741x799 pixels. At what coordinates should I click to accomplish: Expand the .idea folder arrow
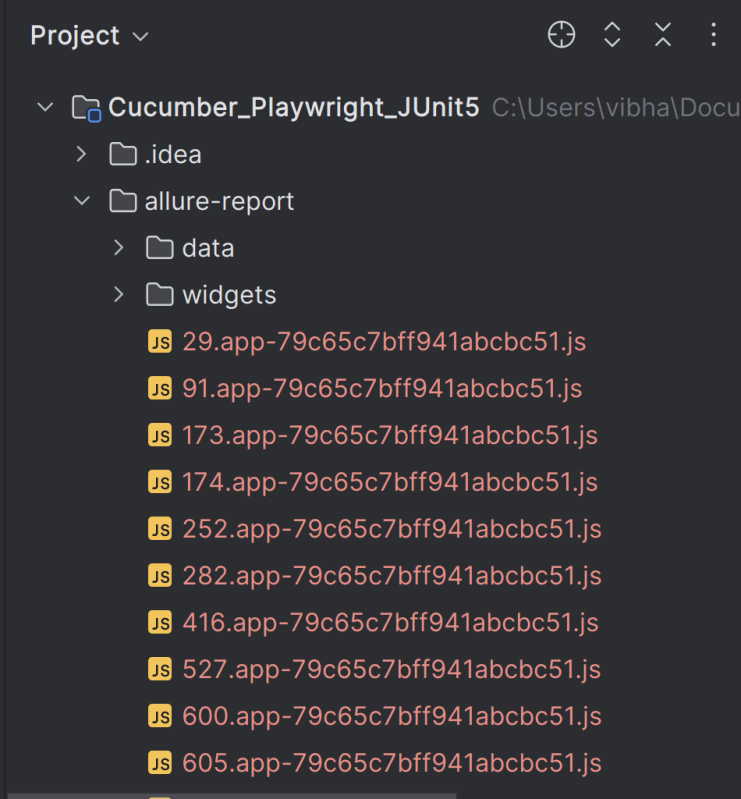tap(82, 154)
